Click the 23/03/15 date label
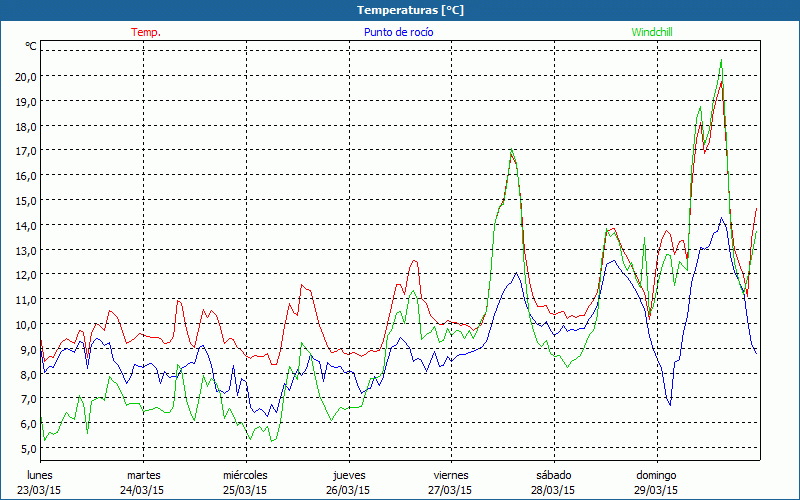Image resolution: width=800 pixels, height=500 pixels. pos(40,490)
